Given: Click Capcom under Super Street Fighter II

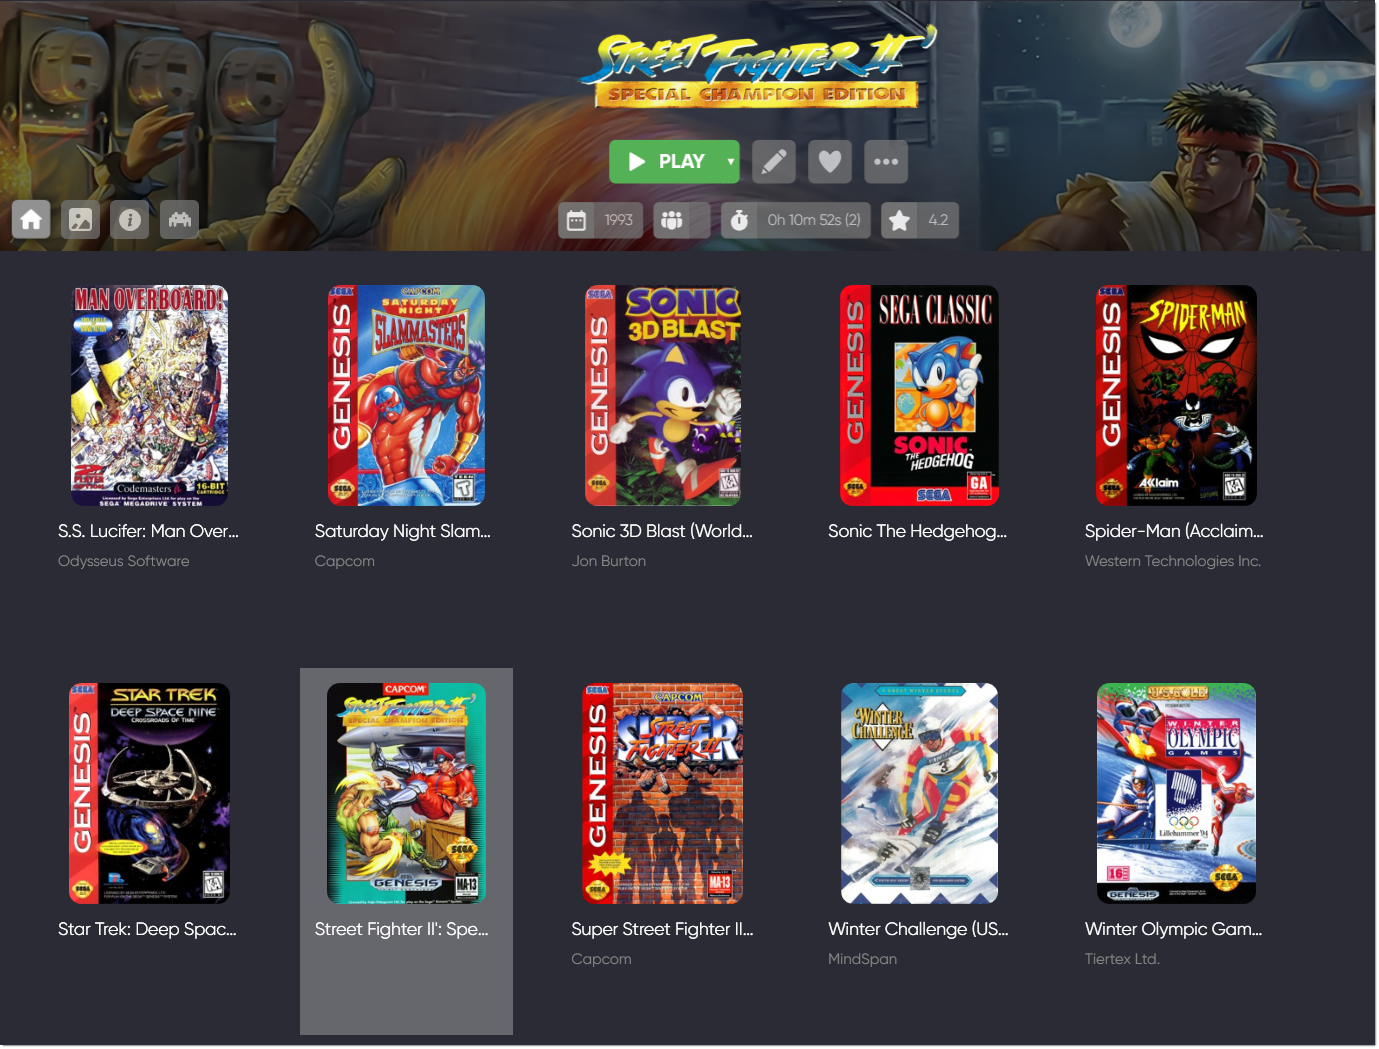Looking at the screenshot, I should [601, 959].
